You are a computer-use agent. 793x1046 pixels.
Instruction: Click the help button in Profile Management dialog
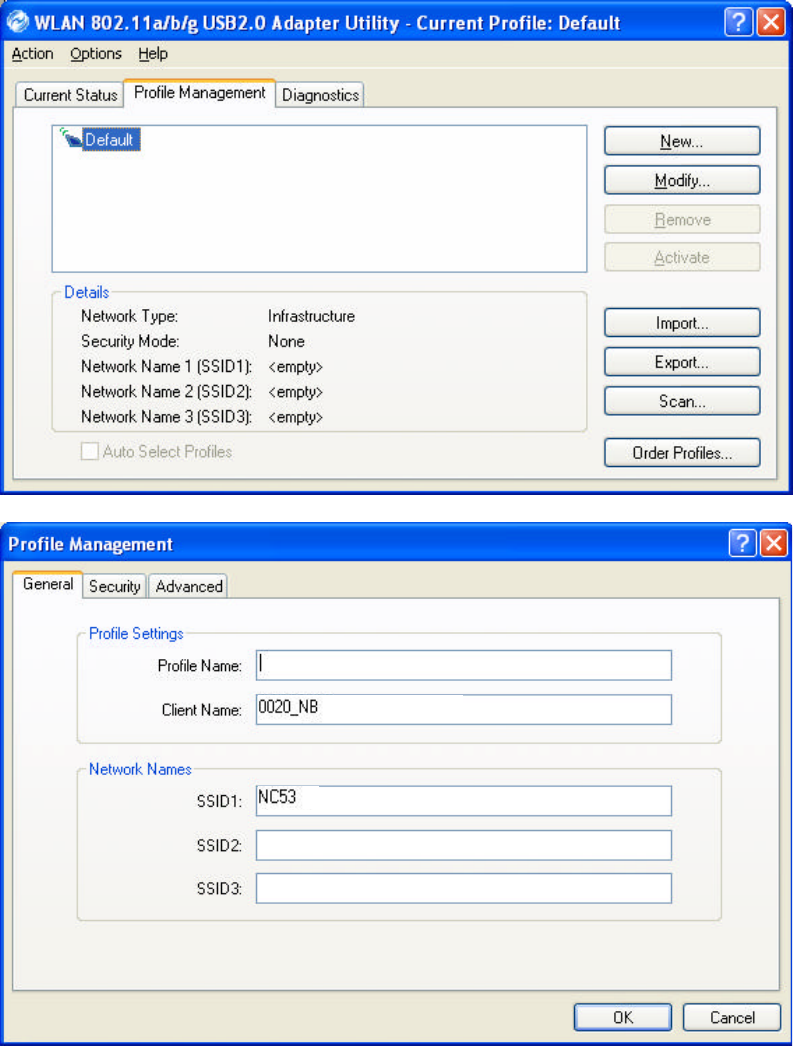(742, 543)
